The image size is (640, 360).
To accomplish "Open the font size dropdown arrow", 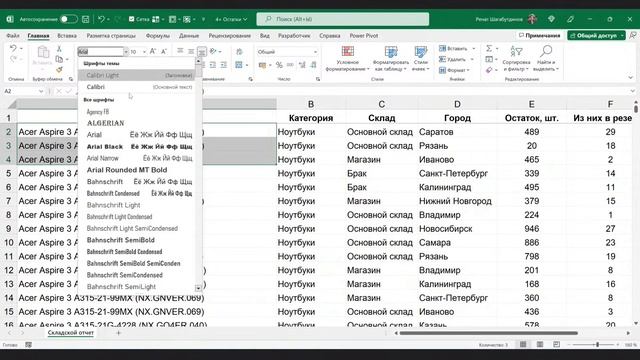I will pos(144,52).
